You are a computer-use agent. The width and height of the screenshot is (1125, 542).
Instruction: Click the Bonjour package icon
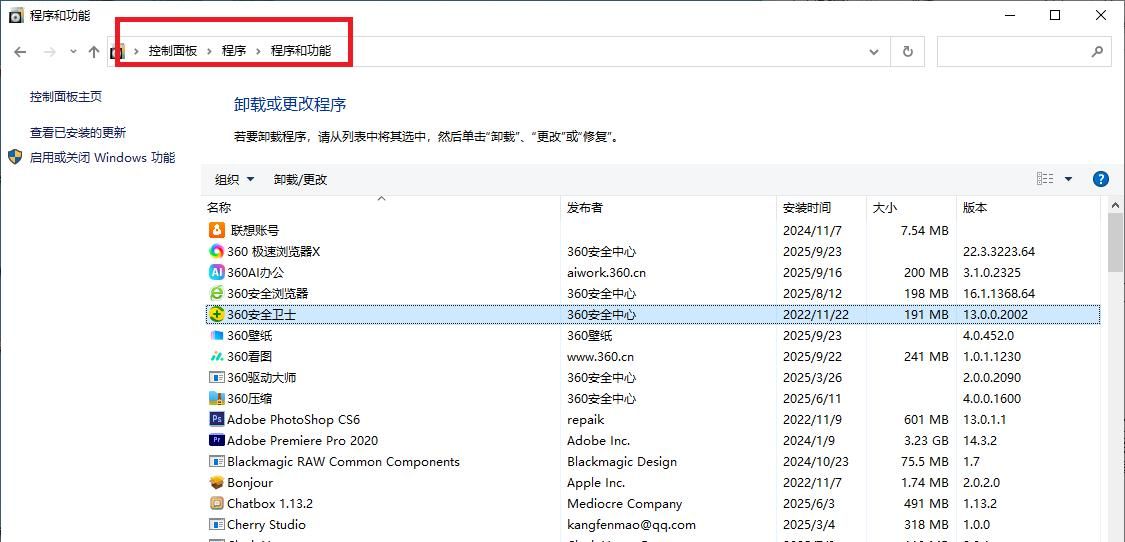tap(217, 482)
